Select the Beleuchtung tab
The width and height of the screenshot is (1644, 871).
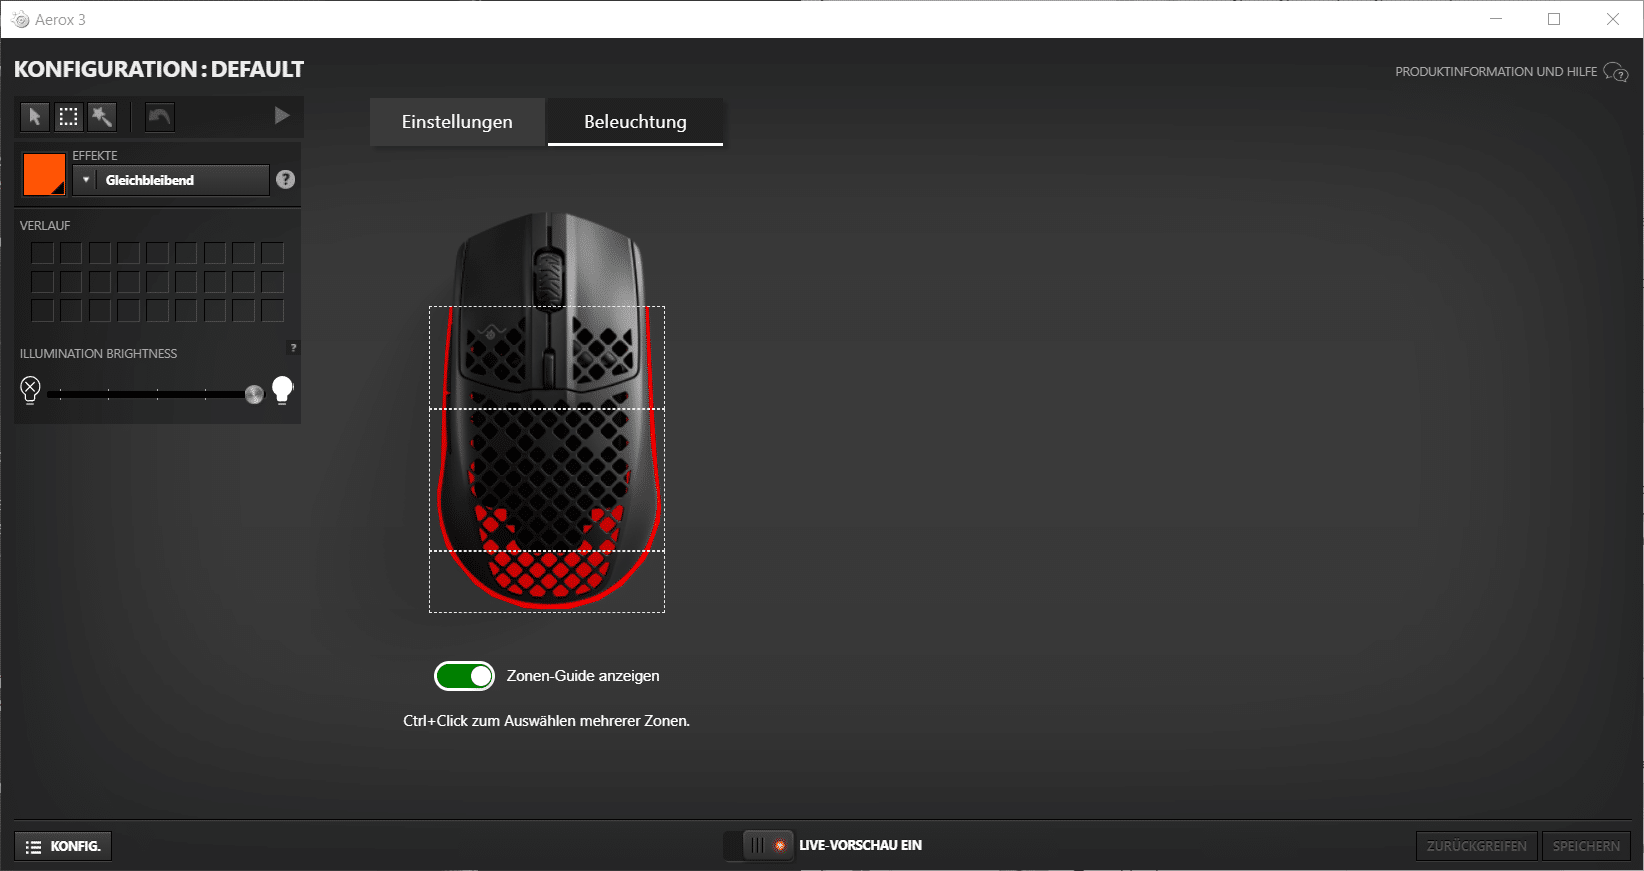coord(635,122)
